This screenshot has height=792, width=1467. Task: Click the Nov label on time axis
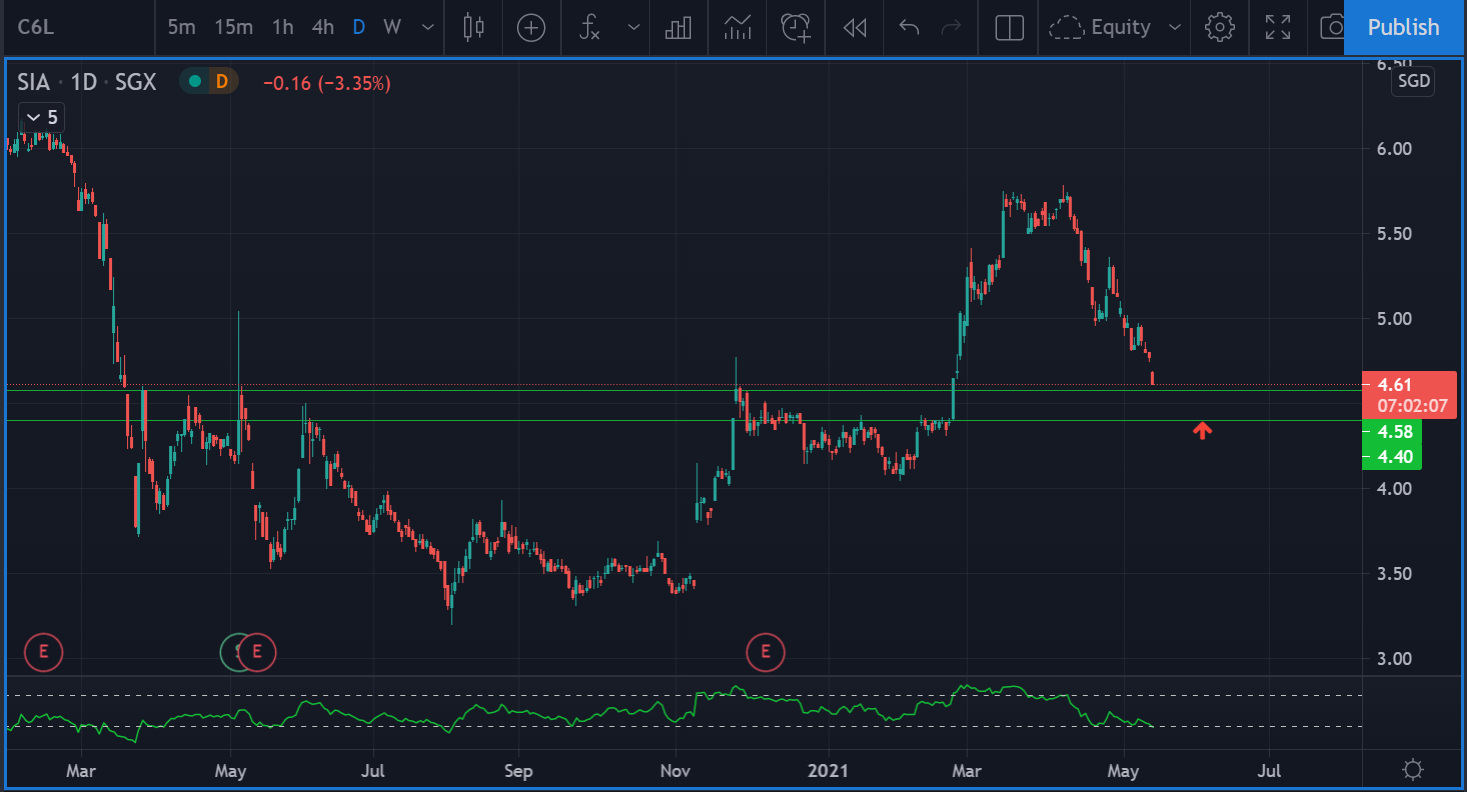click(x=675, y=771)
